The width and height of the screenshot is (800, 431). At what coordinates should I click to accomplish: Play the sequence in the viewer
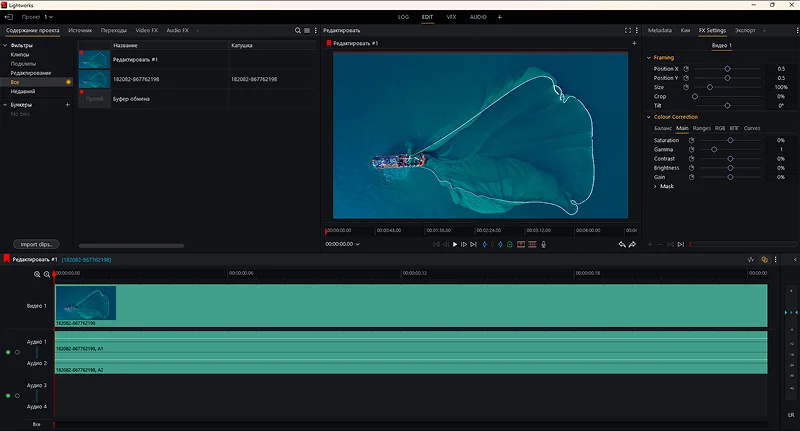pos(455,244)
